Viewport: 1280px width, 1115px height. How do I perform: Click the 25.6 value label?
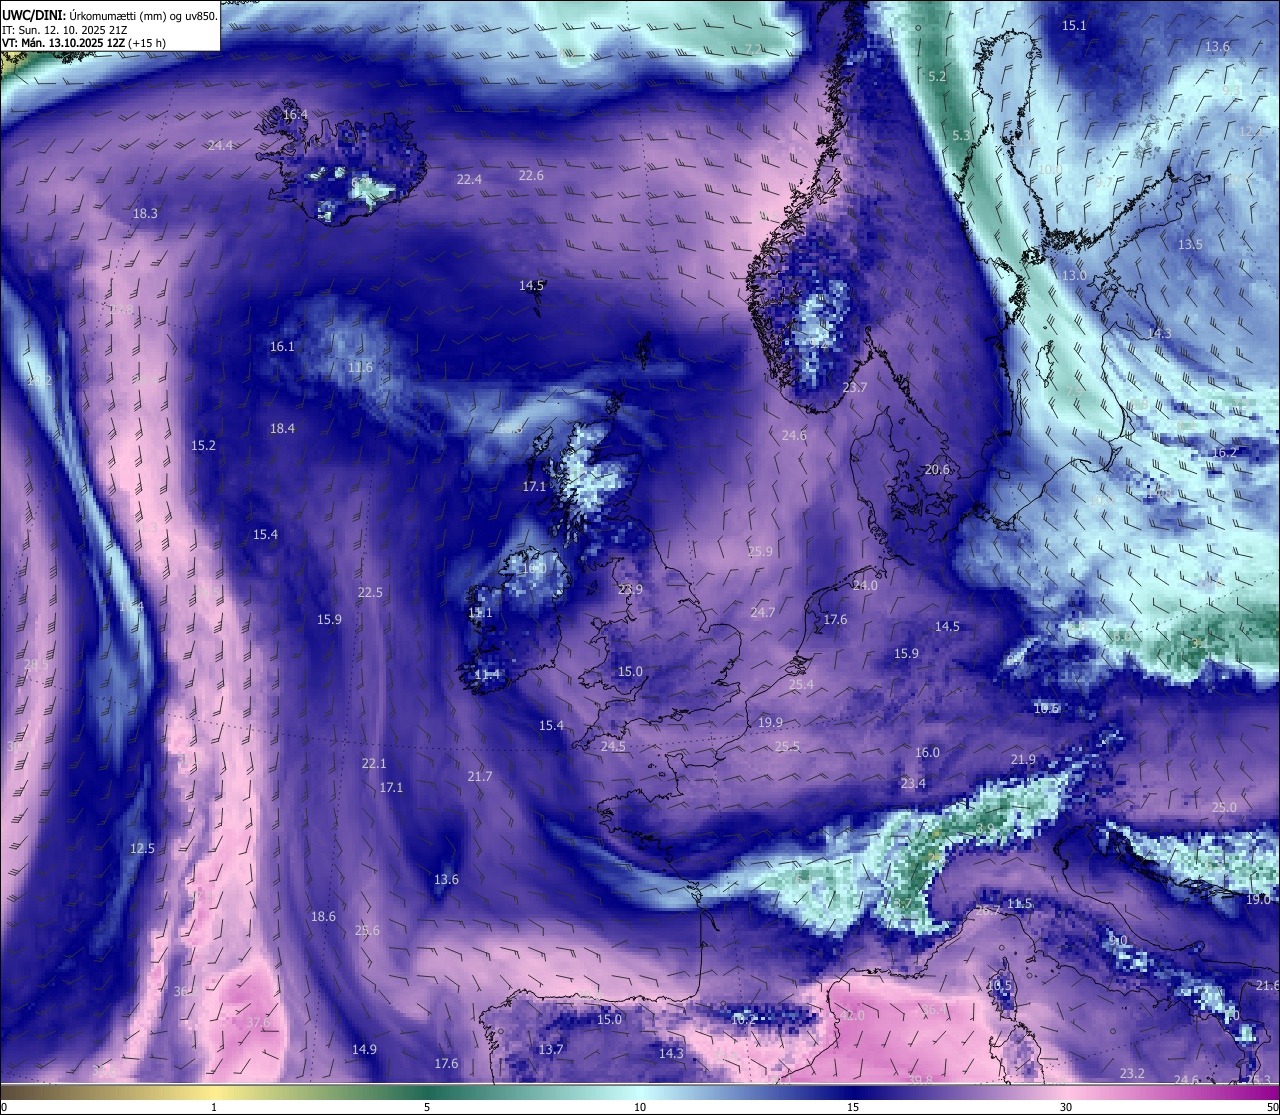pyautogui.click(x=367, y=930)
